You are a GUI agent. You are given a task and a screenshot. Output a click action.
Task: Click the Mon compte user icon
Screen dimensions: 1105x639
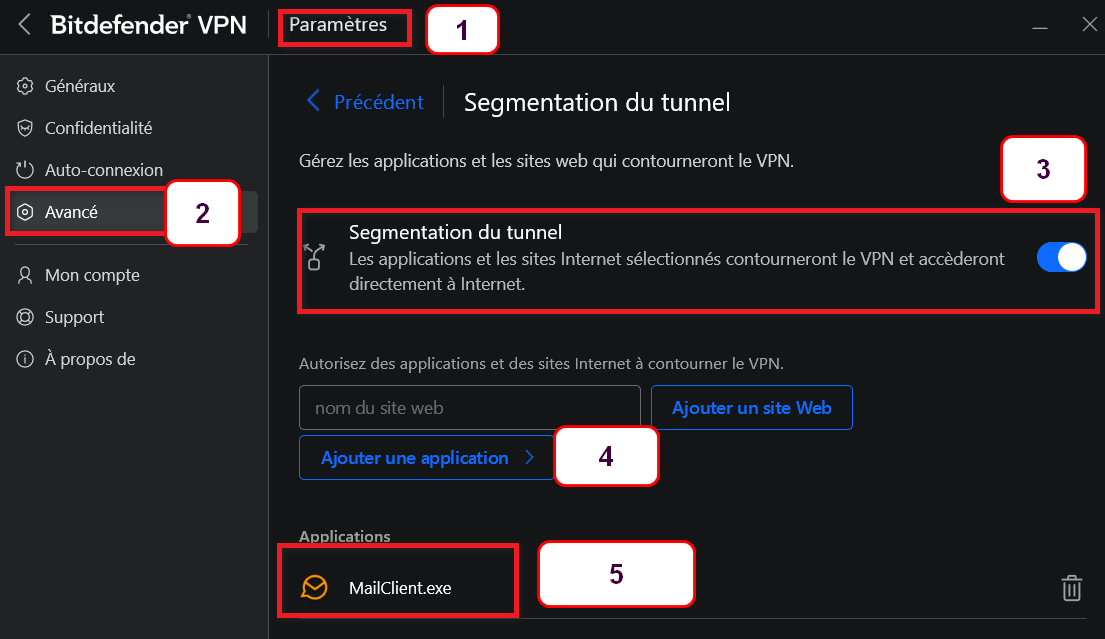26,275
